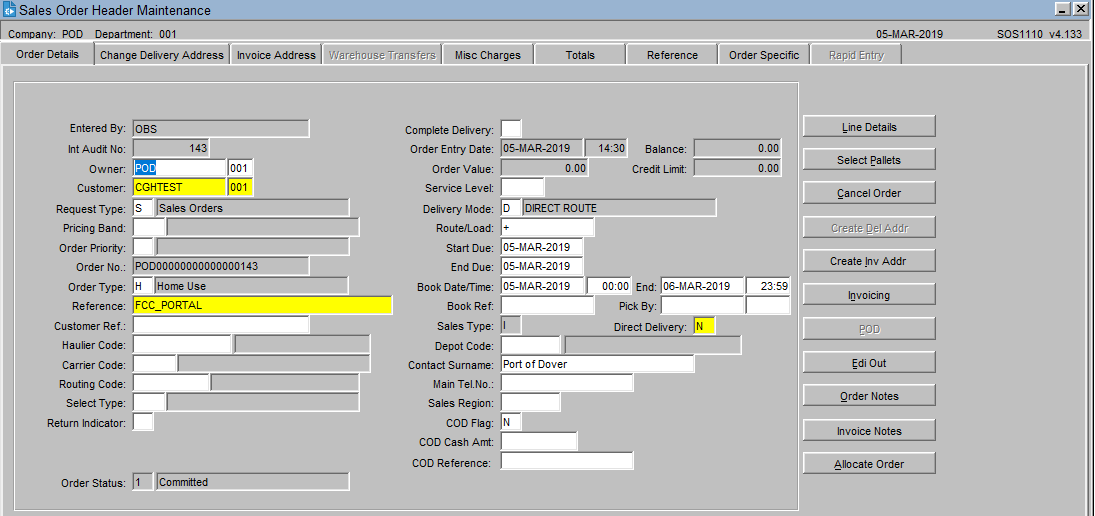The width and height of the screenshot is (1095, 516).
Task: Click the Return Indicator box
Action: [x=143, y=422]
